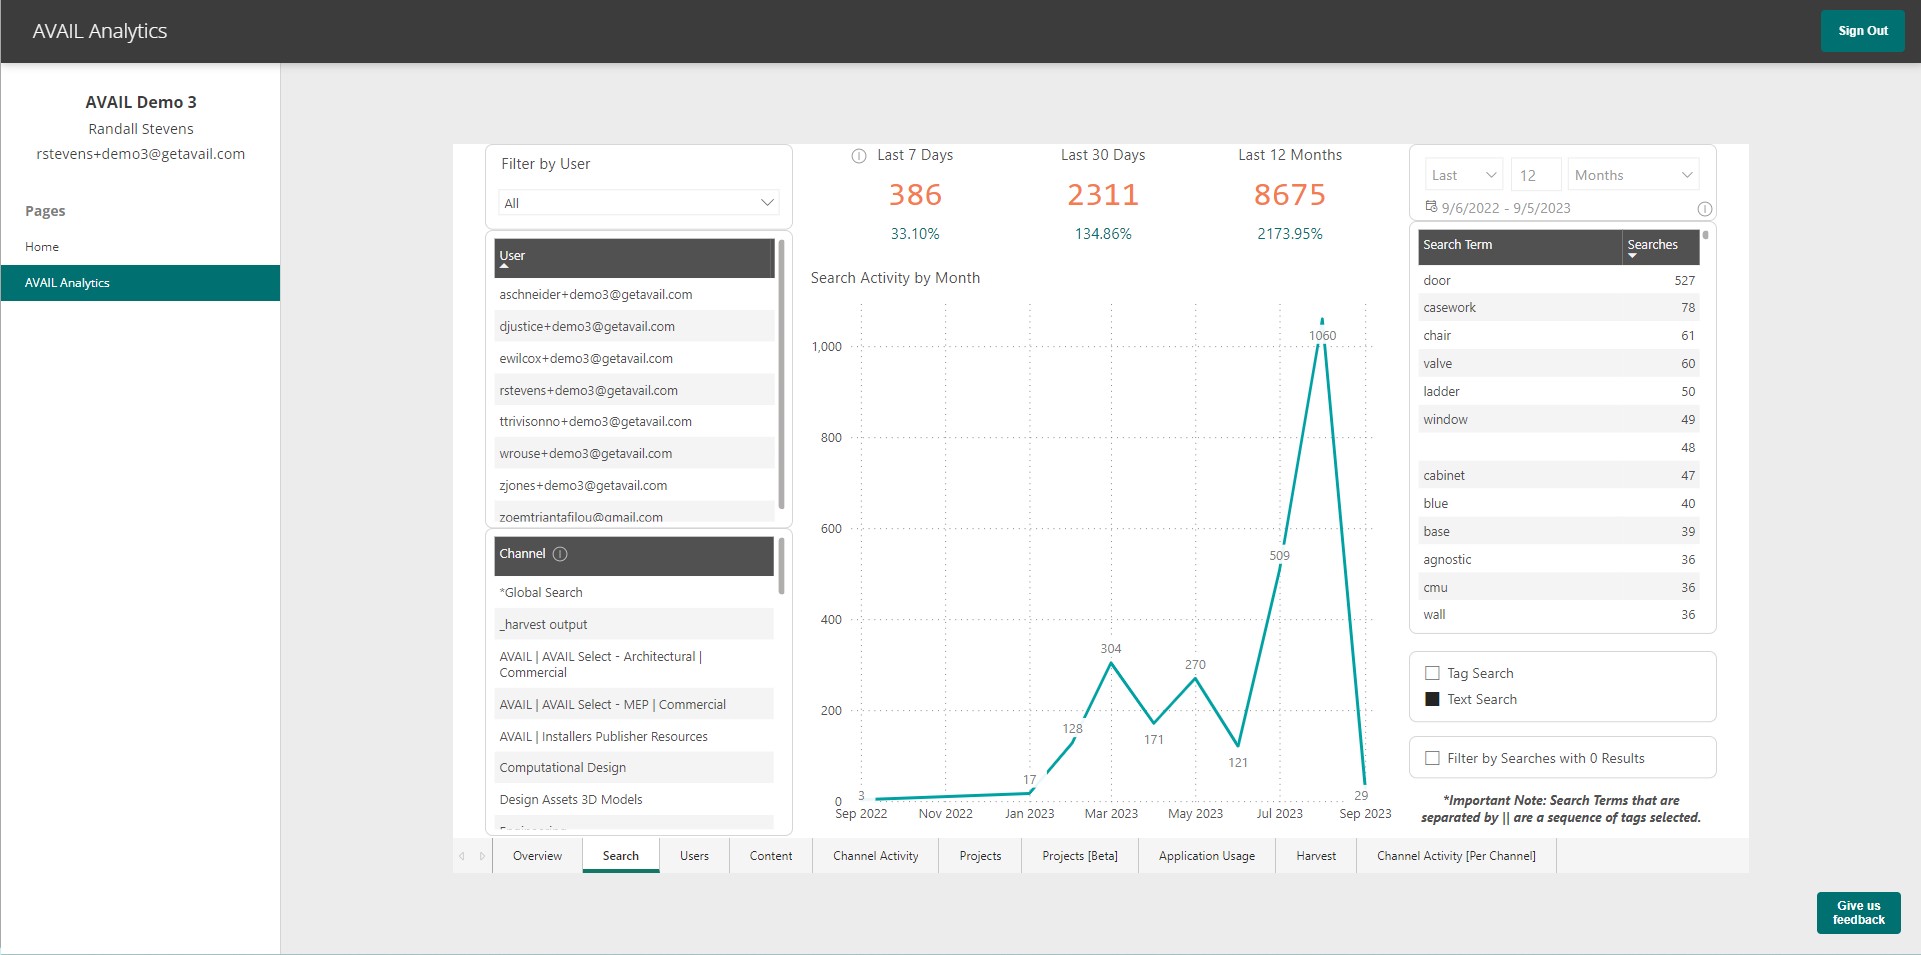Toggle the Text Search checkbox
Viewport: 1921px width, 955px height.
tap(1432, 700)
